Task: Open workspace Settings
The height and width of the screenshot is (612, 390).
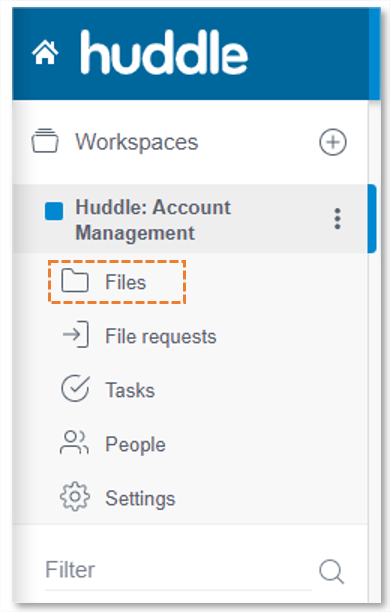Action: tap(140, 499)
